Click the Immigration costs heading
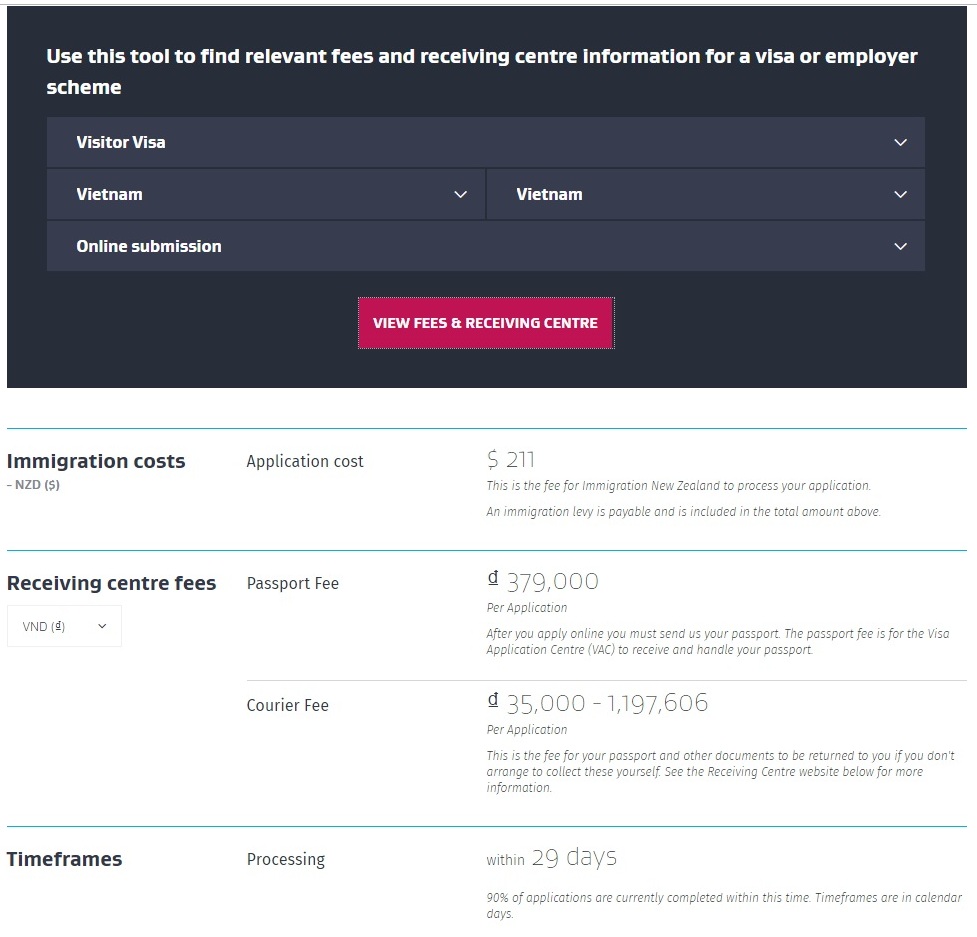Viewport: 977px width, 937px height. point(96,461)
